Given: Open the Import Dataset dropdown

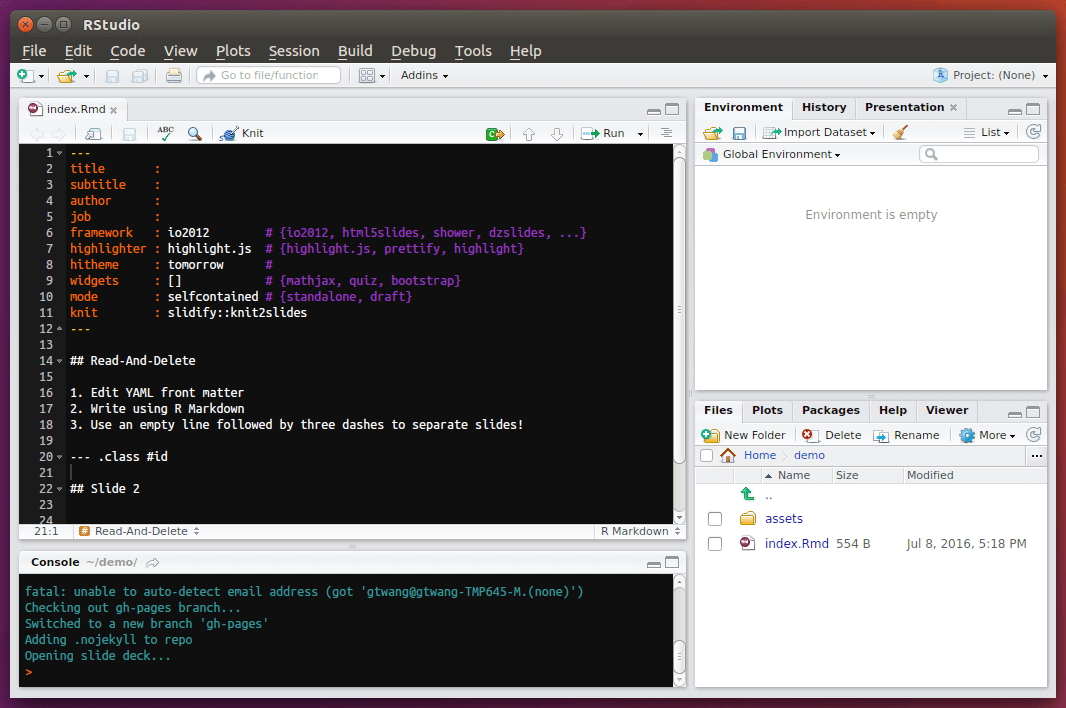Looking at the screenshot, I should 819,131.
